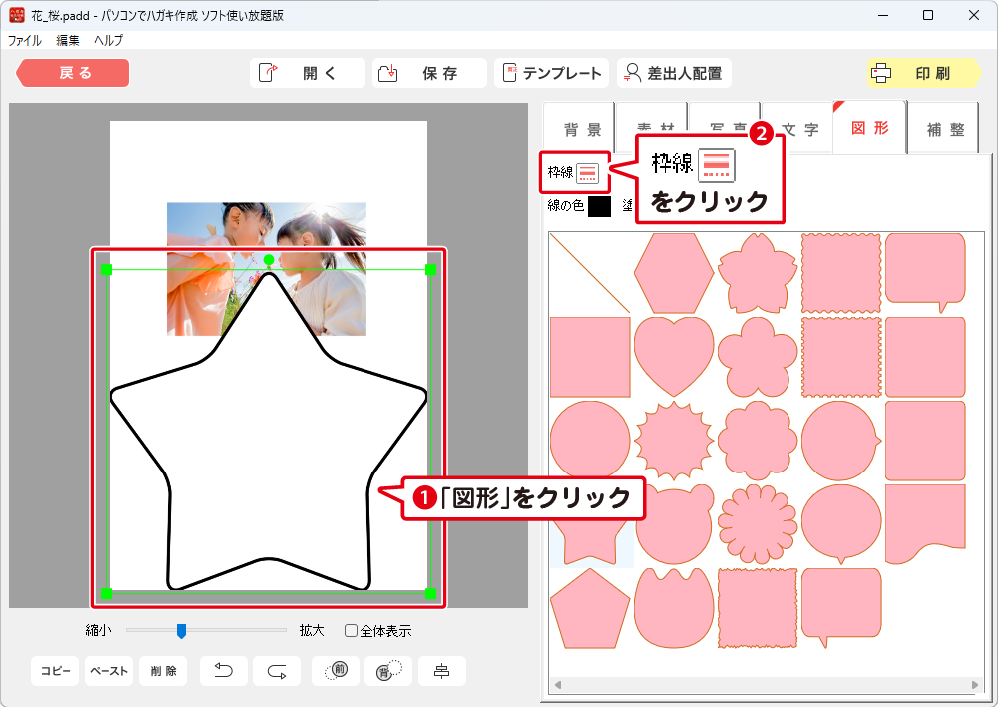Click the zoom slider handle
The height and width of the screenshot is (707, 998).
click(181, 630)
